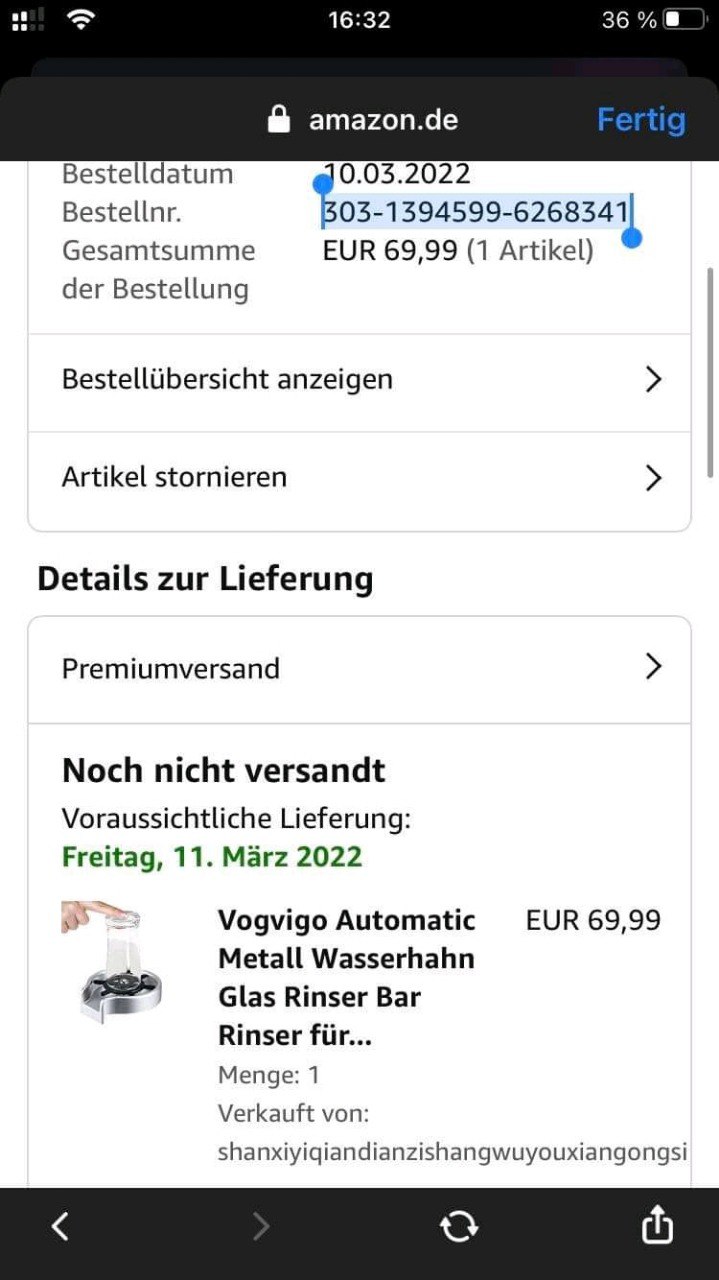Select the Artikel stornieren row
The width and height of the screenshot is (719, 1280).
pyautogui.click(x=174, y=477)
